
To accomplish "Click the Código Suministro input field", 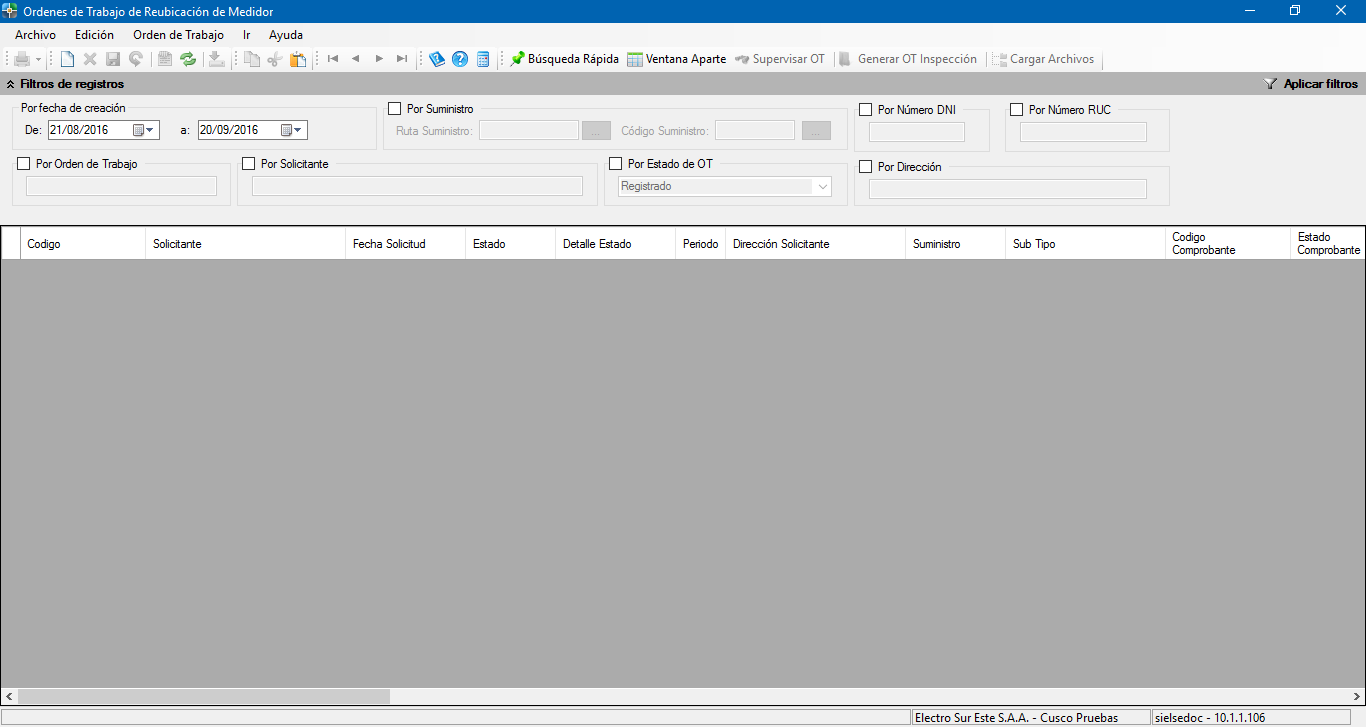I will click(x=755, y=131).
